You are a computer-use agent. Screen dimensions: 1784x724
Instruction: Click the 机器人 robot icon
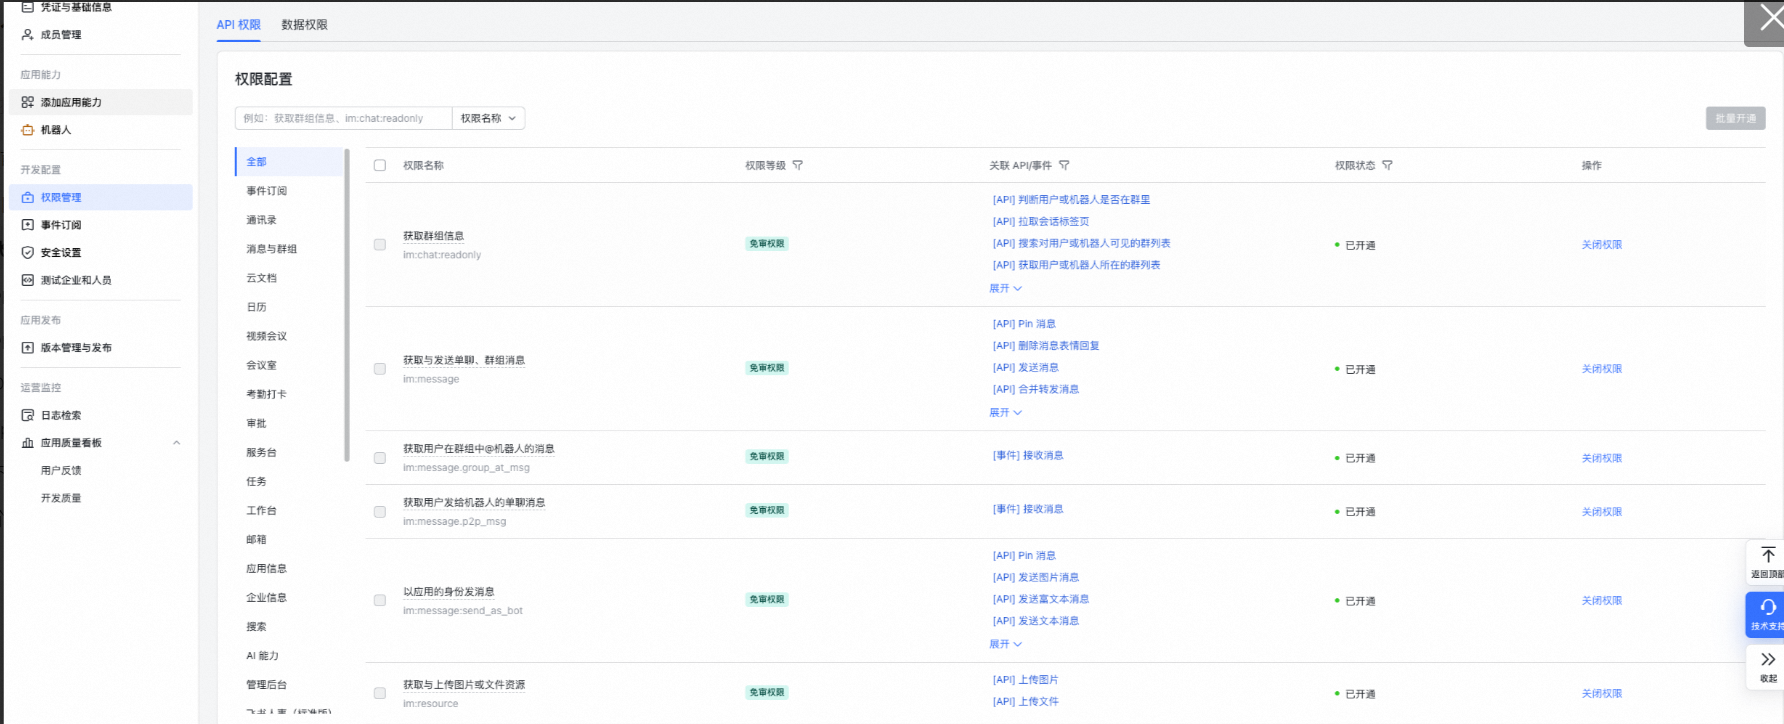point(28,130)
